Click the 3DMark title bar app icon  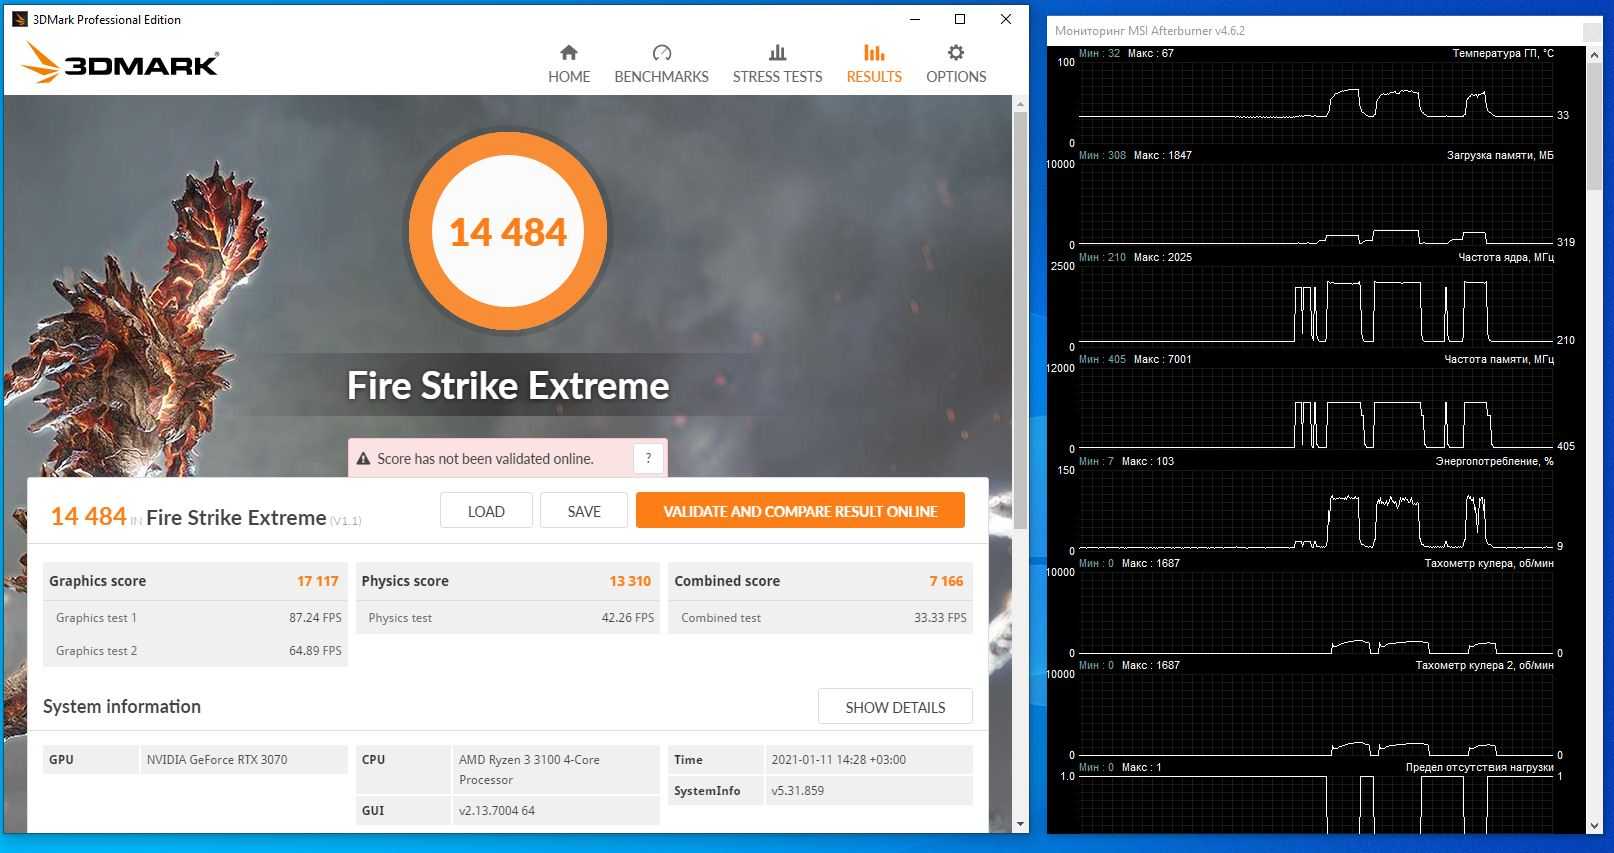pos(19,19)
